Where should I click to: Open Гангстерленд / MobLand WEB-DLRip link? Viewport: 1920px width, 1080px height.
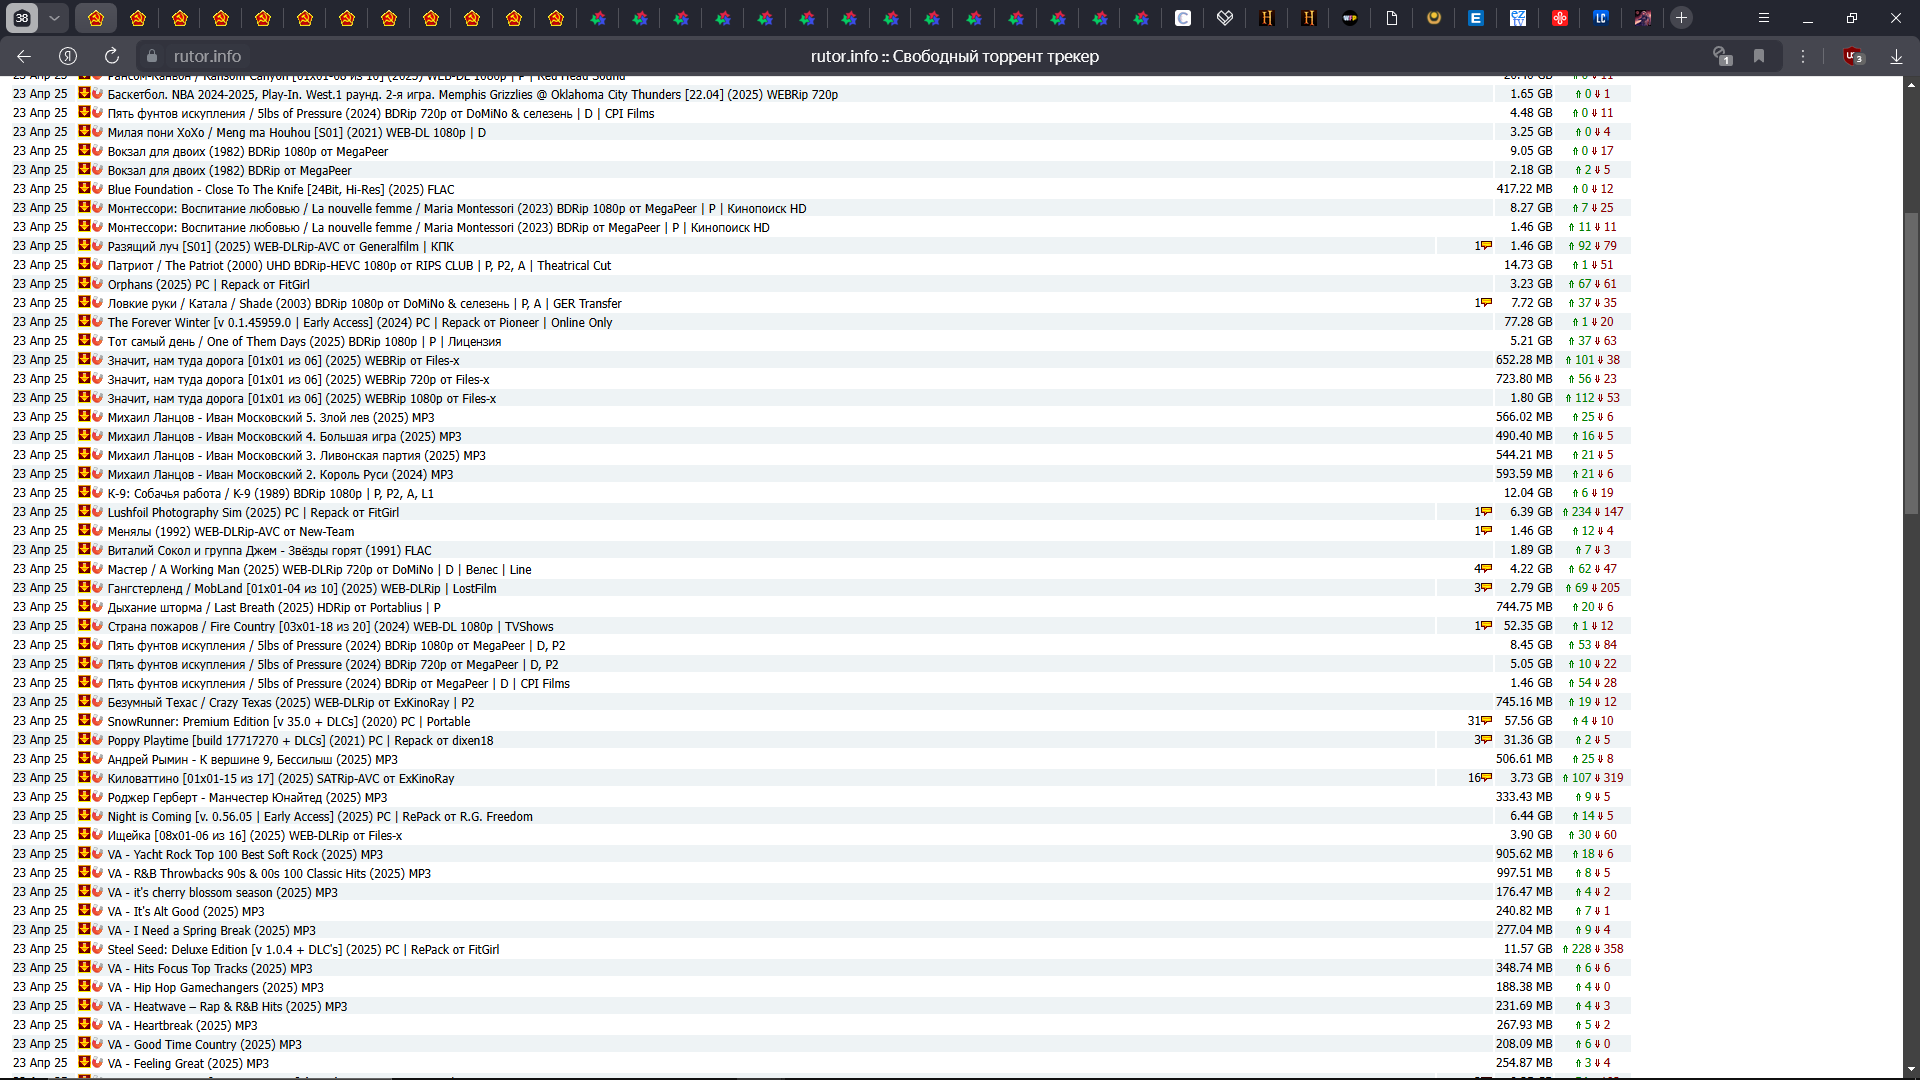[x=302, y=588]
